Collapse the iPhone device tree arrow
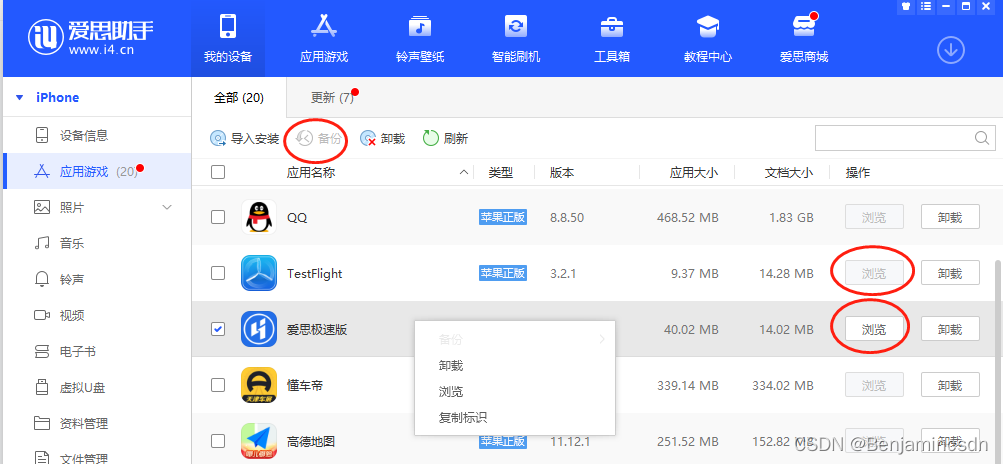The image size is (1003, 464). 19,98
